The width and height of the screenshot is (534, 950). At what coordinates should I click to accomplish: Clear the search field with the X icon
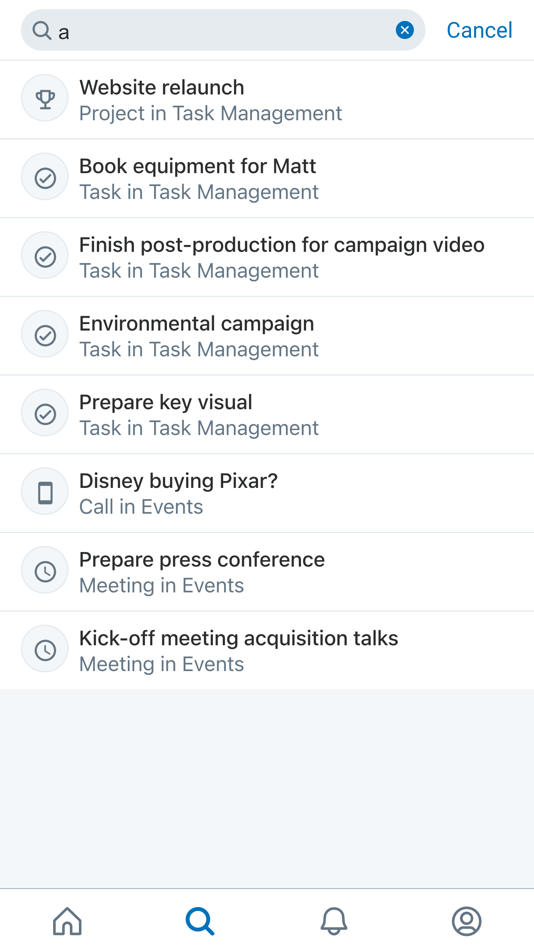click(405, 30)
